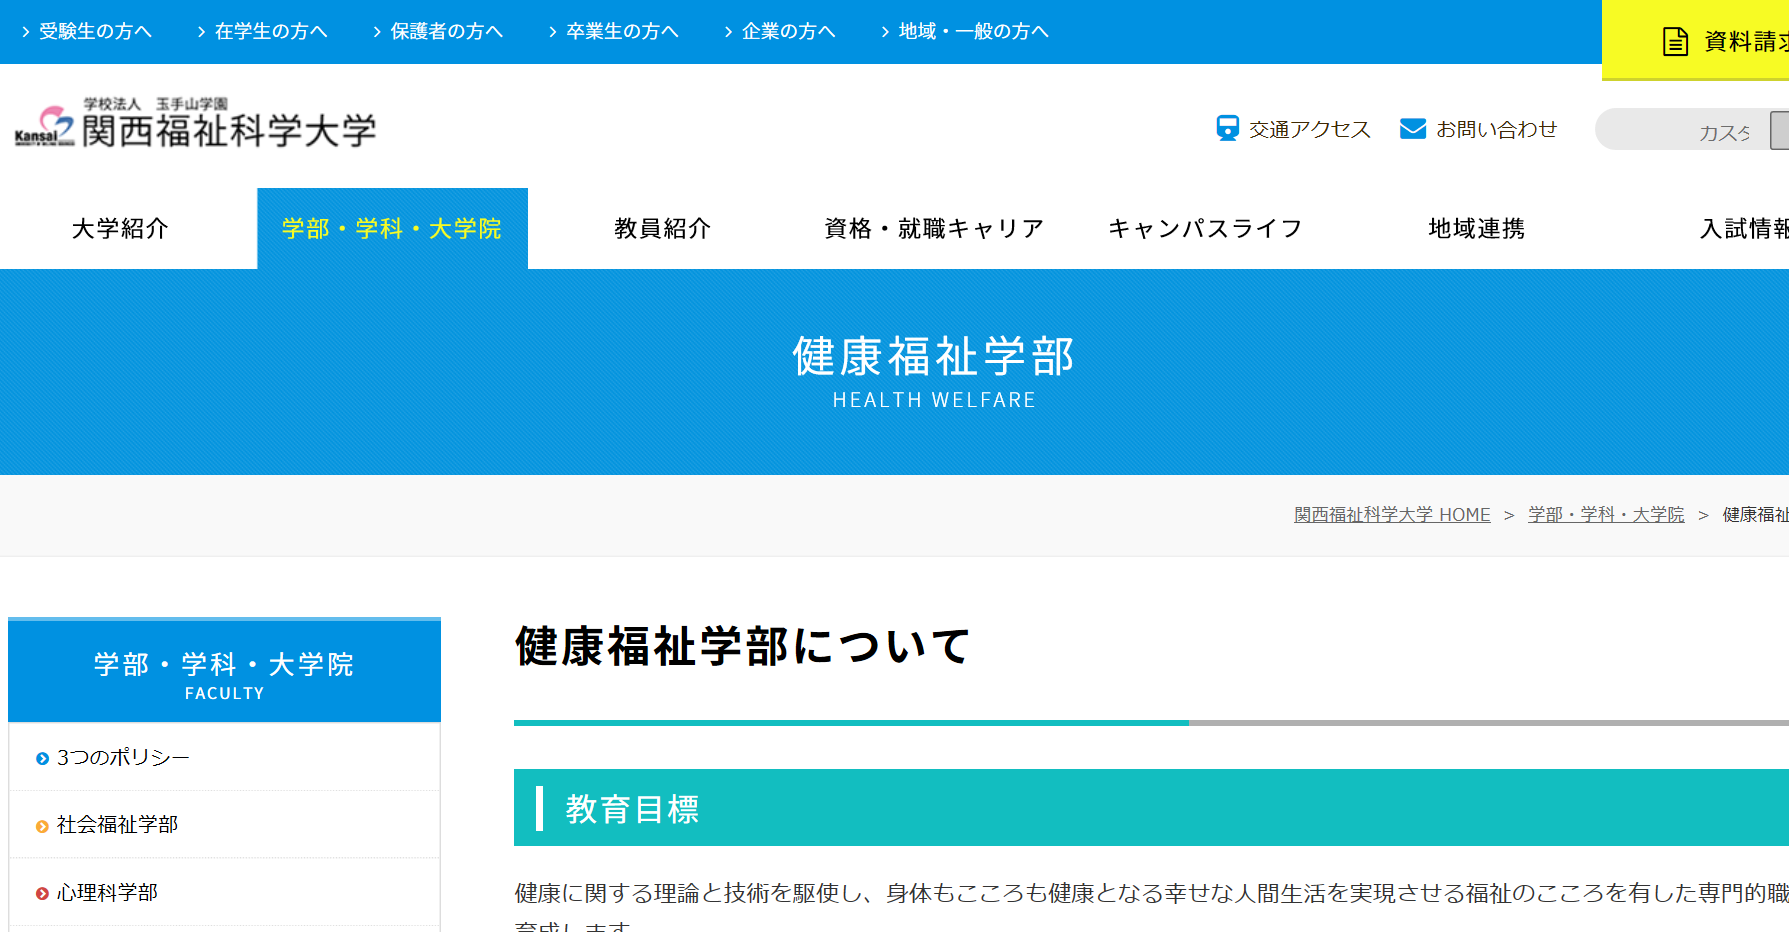Open 地域・一般の方へ link in top bar
Viewport: 1789px width, 932px height.
[x=973, y=32]
